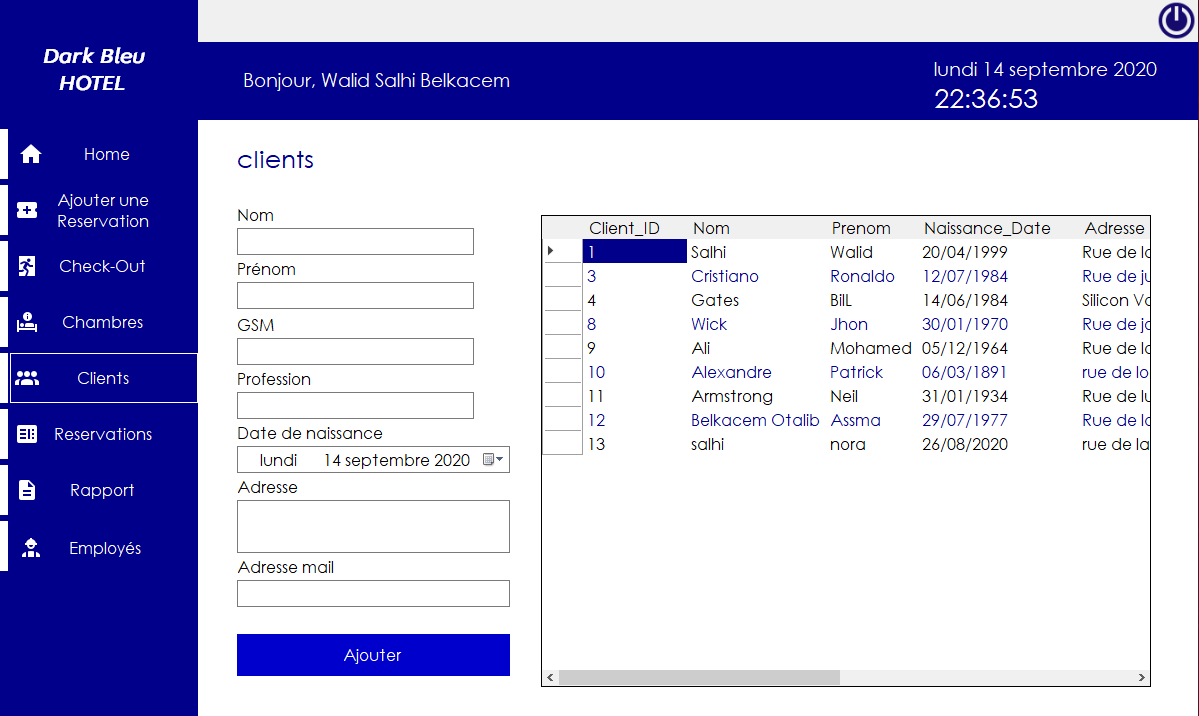Image resolution: width=1199 pixels, height=716 pixels.
Task: Open the Date de naissance calendar dropdown
Action: coord(493,460)
